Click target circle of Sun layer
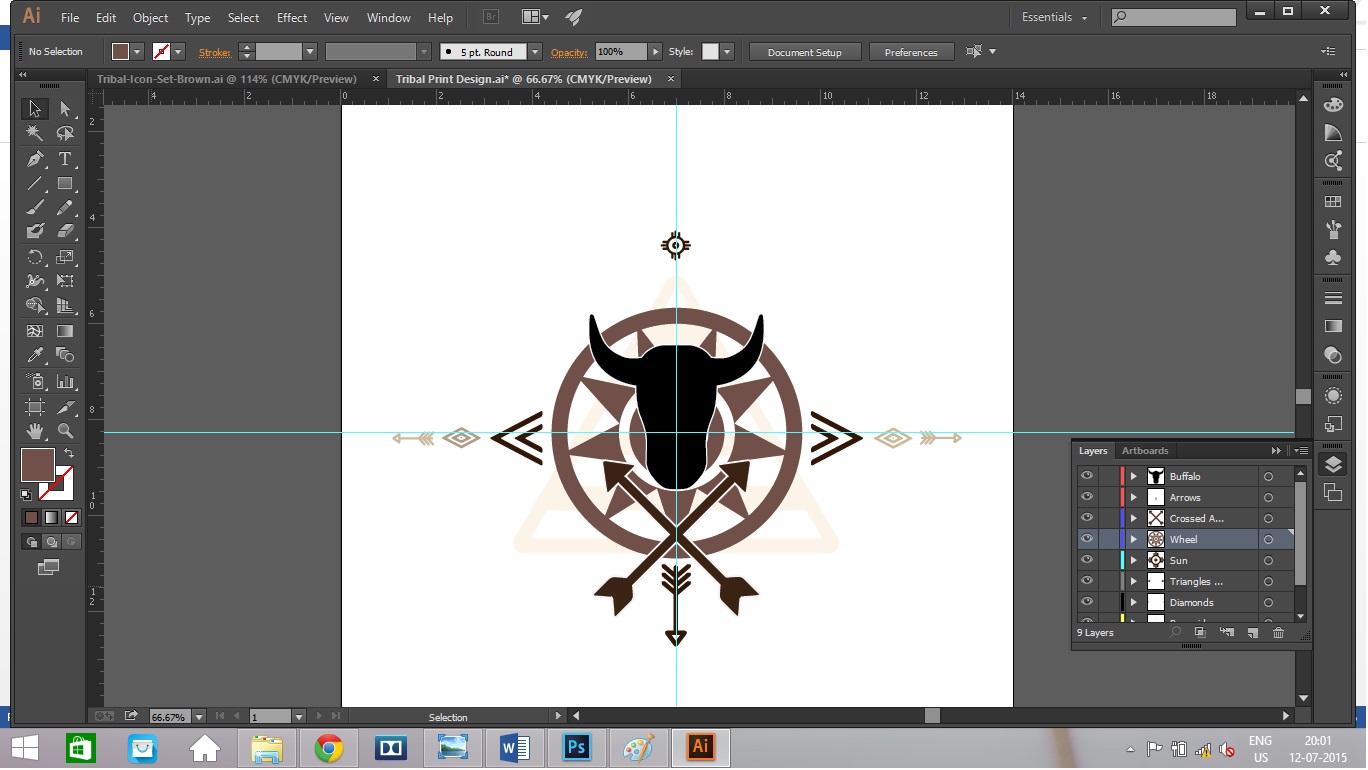The width and height of the screenshot is (1368, 770). coord(1268,561)
